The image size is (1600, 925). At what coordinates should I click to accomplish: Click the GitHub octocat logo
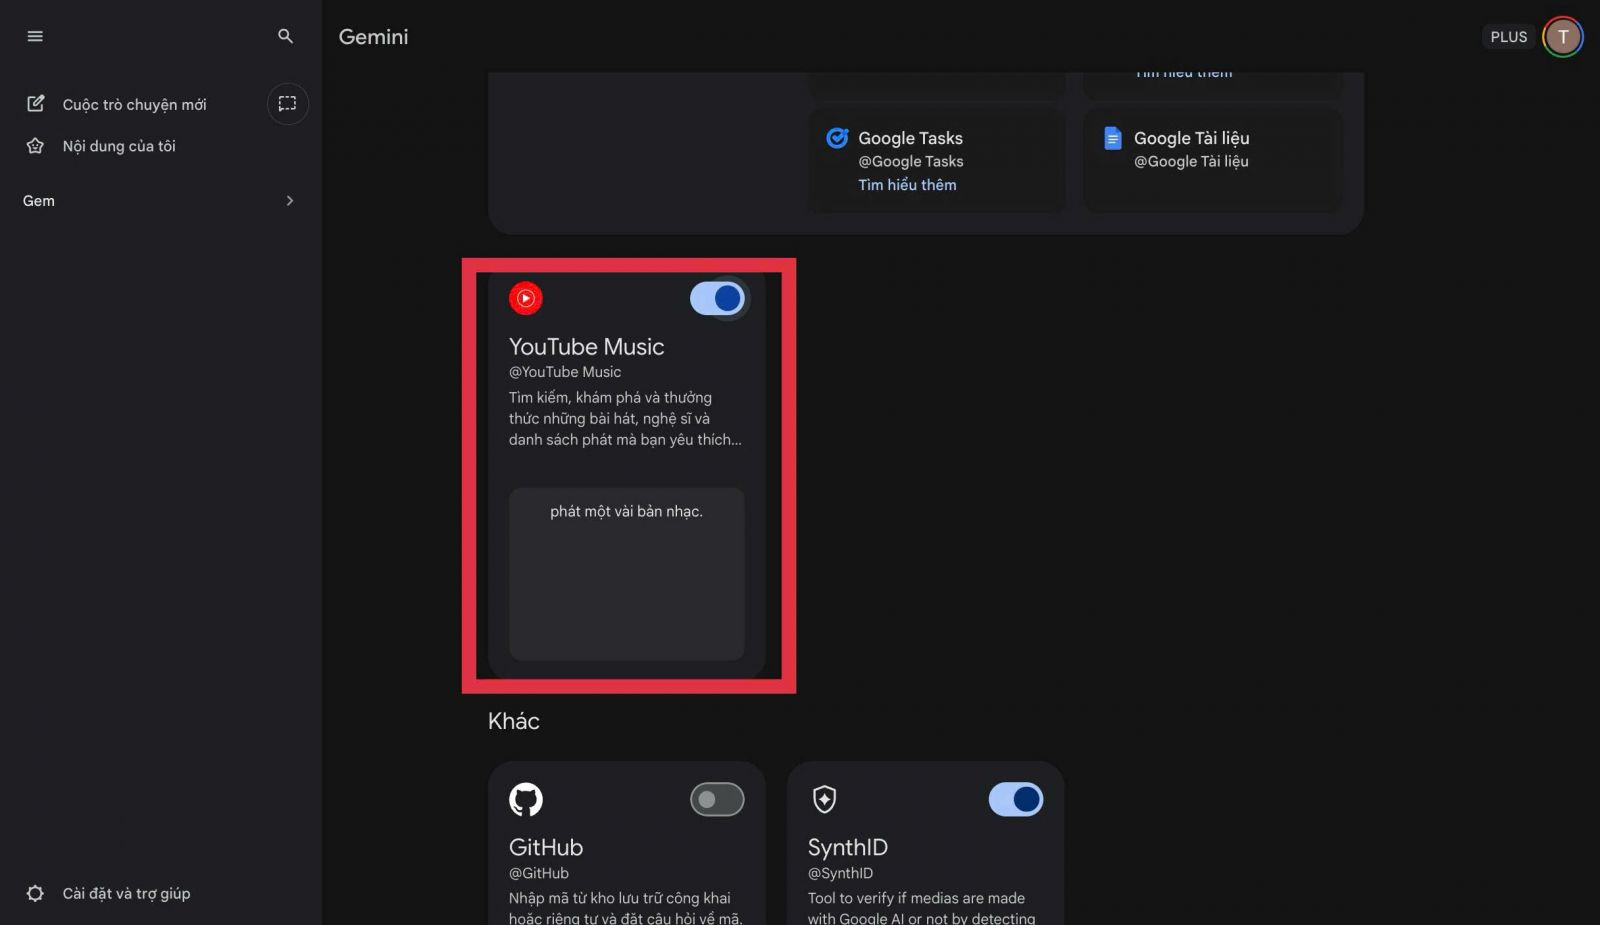(x=526, y=799)
